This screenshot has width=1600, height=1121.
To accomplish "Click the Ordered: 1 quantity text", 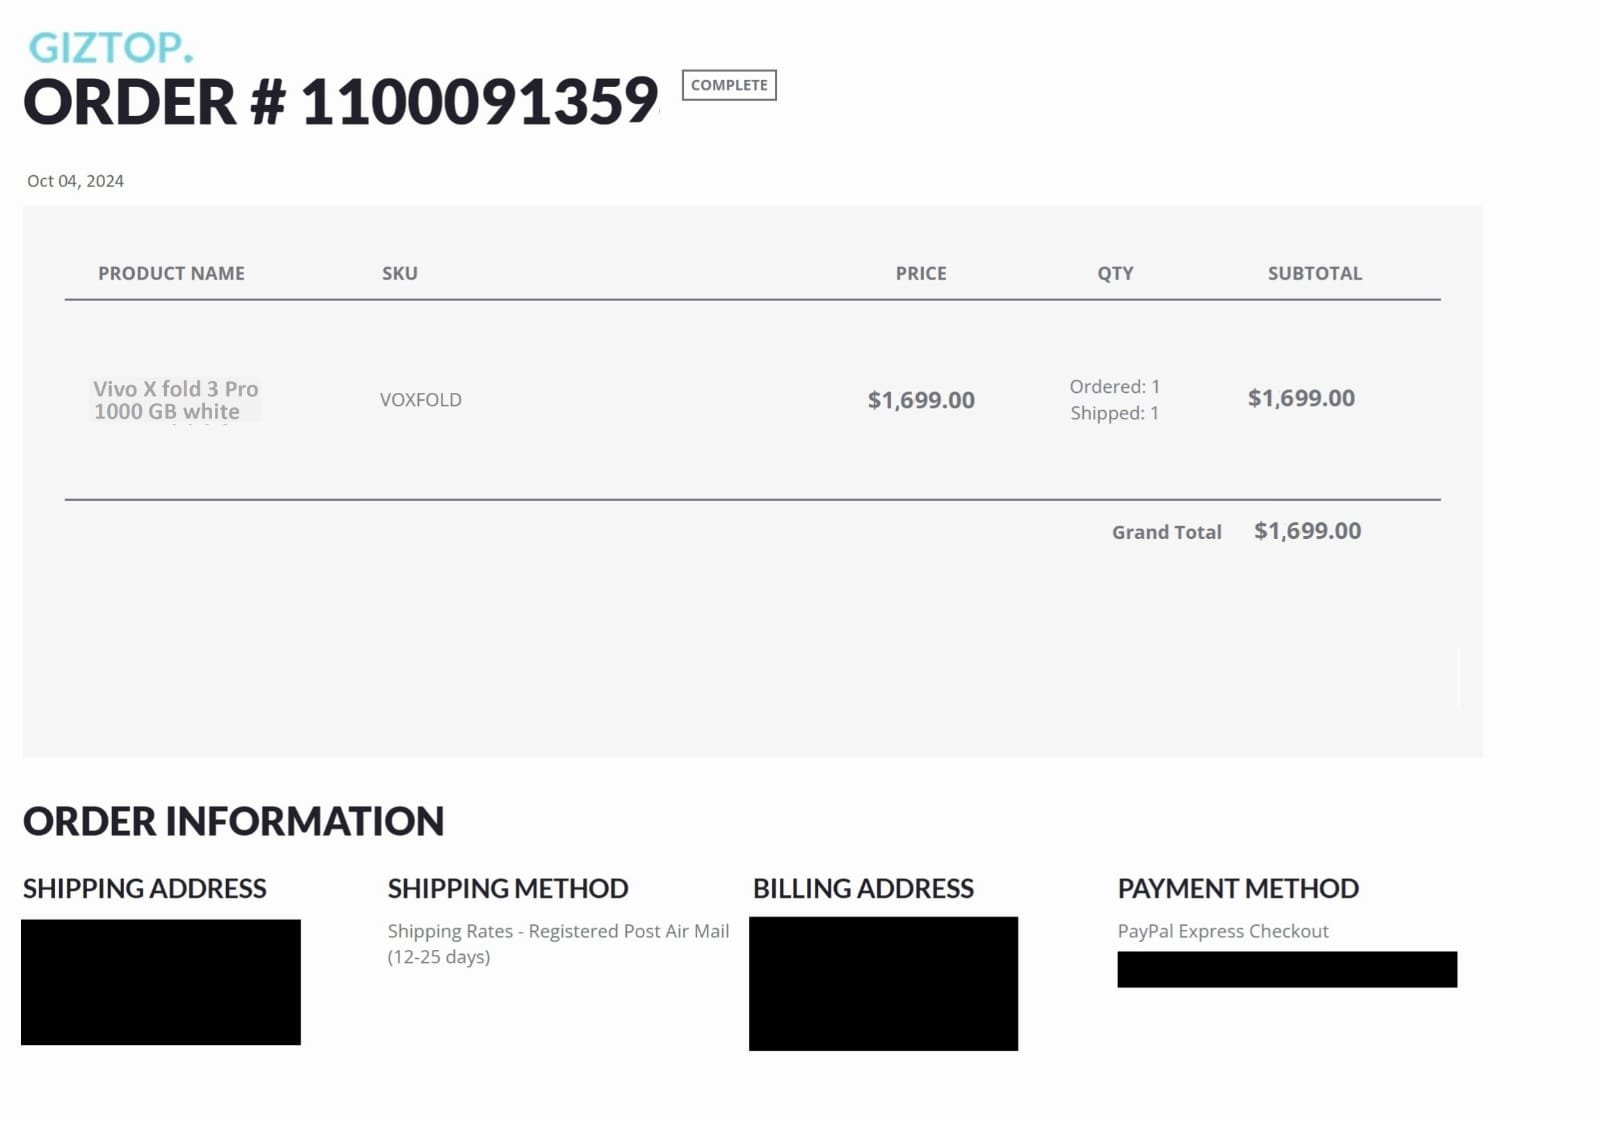I will tap(1115, 387).
